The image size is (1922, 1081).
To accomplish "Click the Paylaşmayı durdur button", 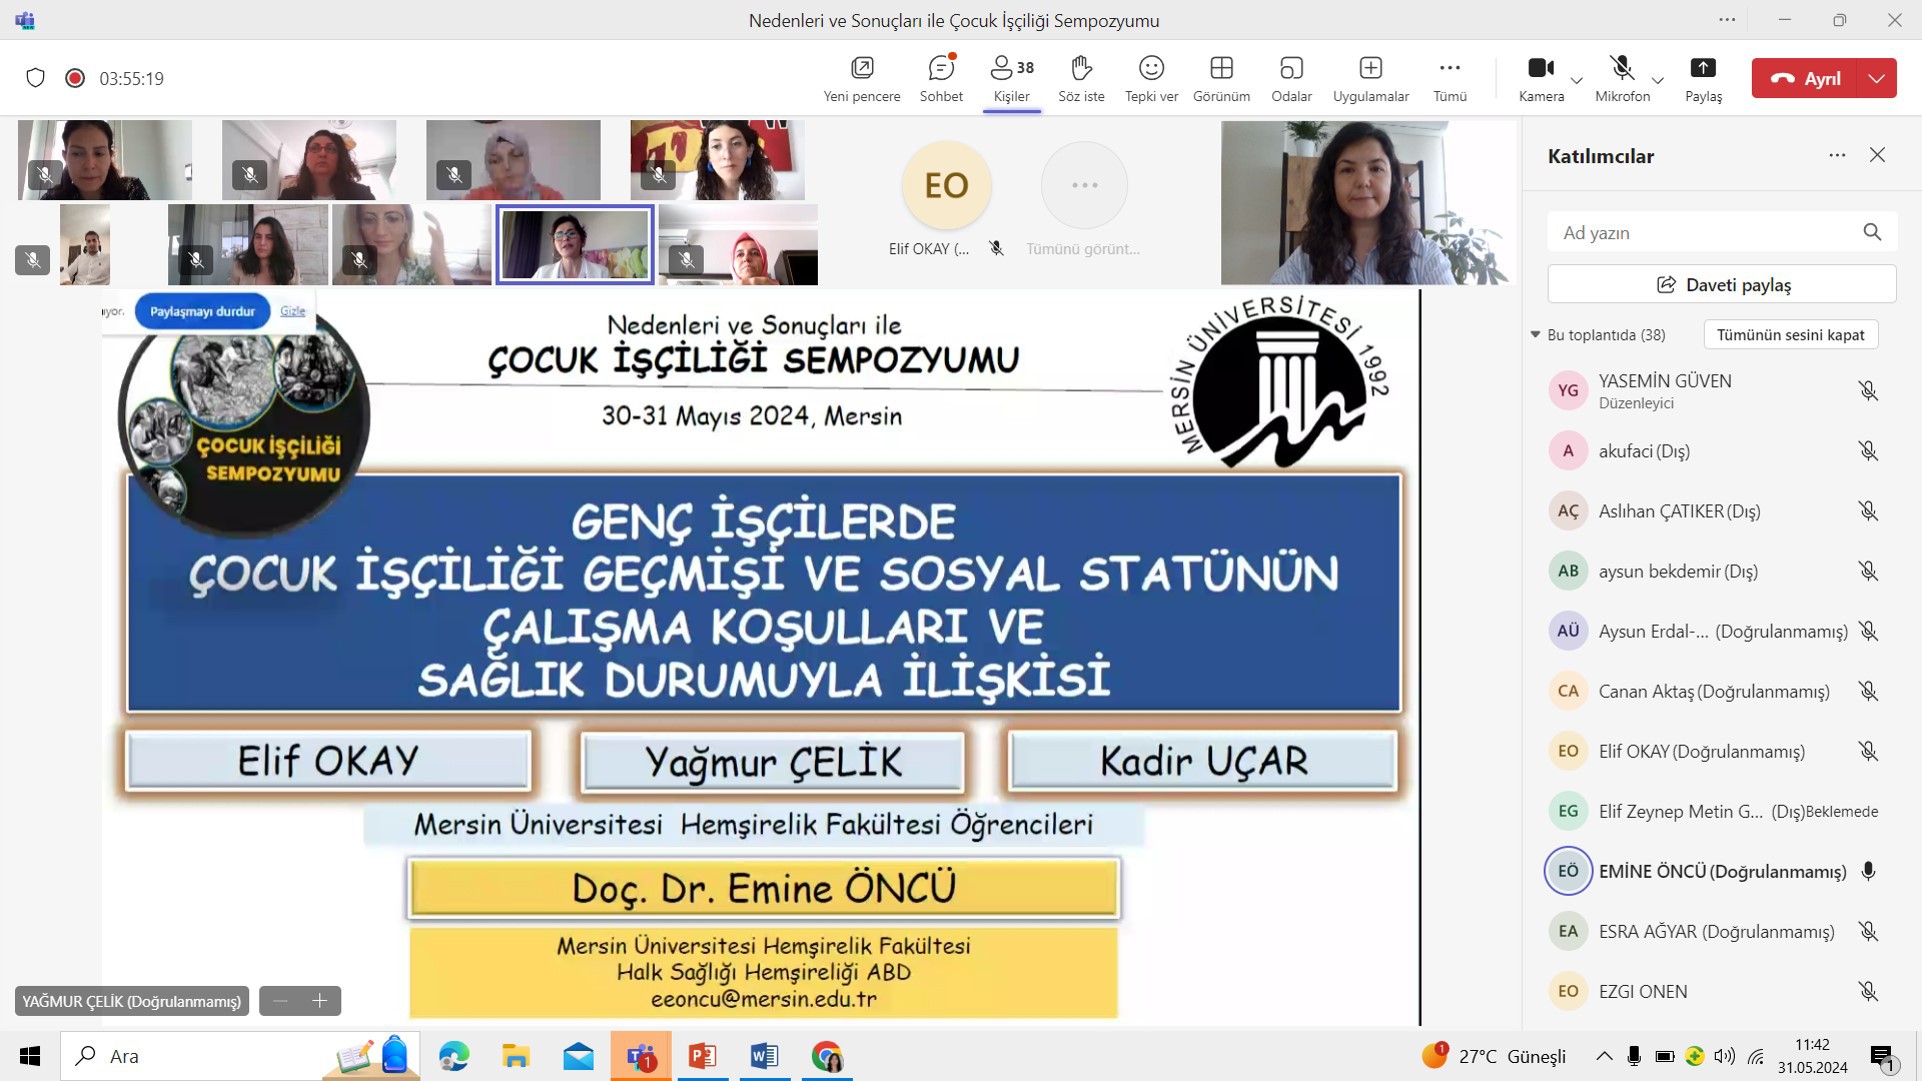I will coord(202,311).
